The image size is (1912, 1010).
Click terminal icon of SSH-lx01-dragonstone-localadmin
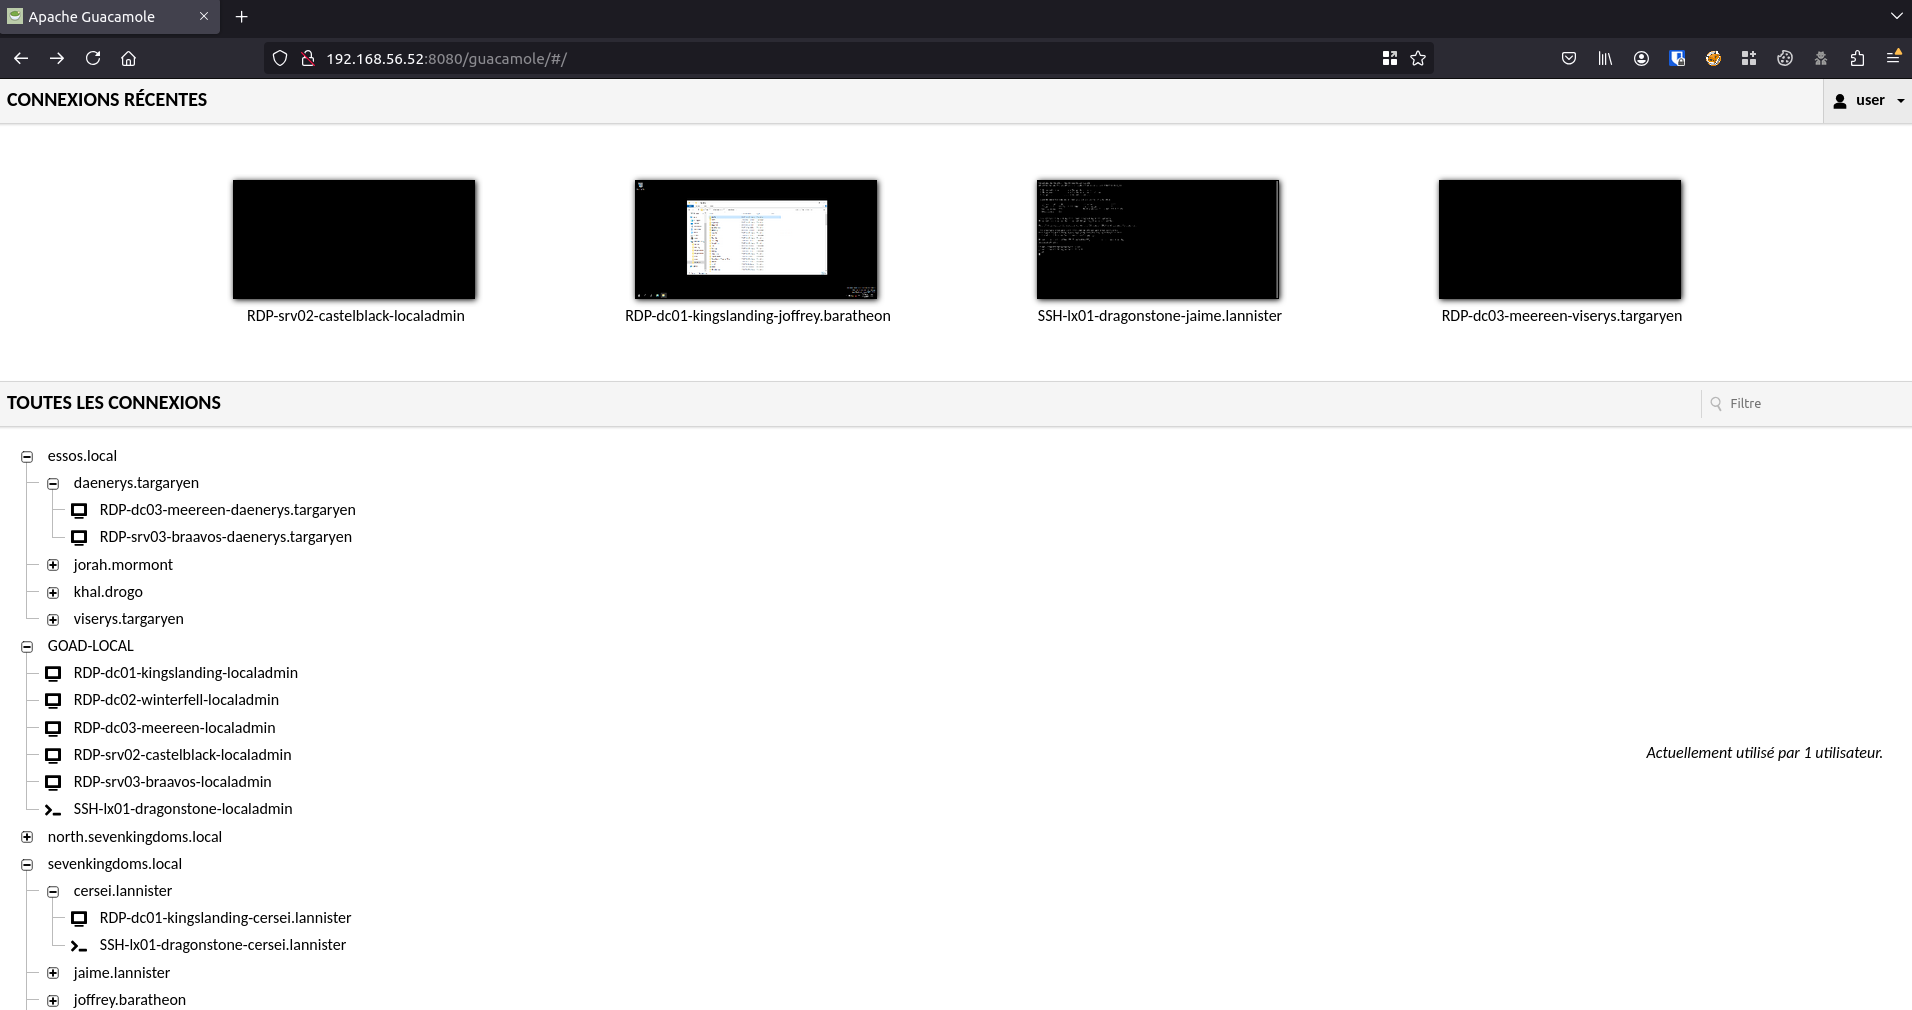click(53, 809)
